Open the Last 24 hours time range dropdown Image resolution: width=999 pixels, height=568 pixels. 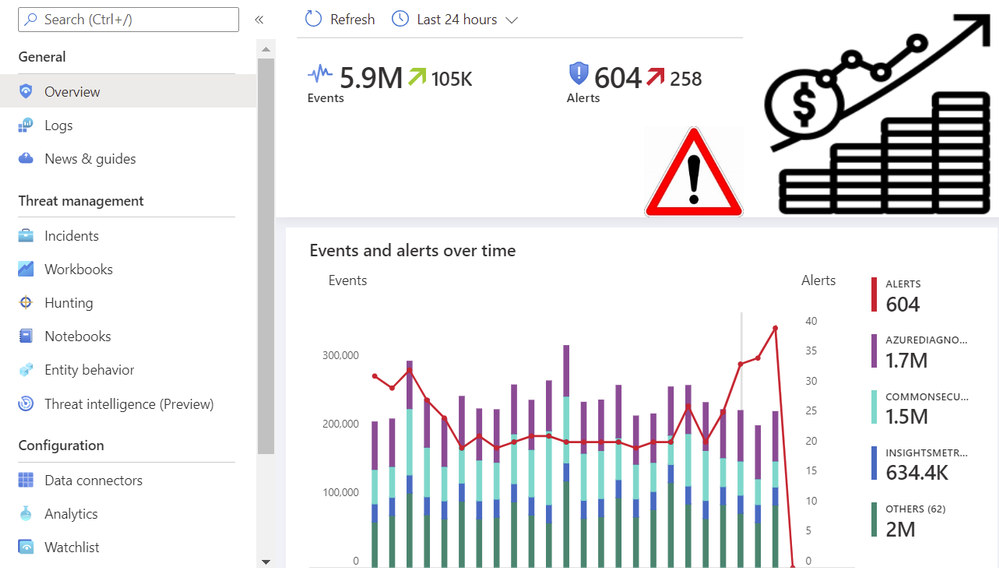(455, 20)
